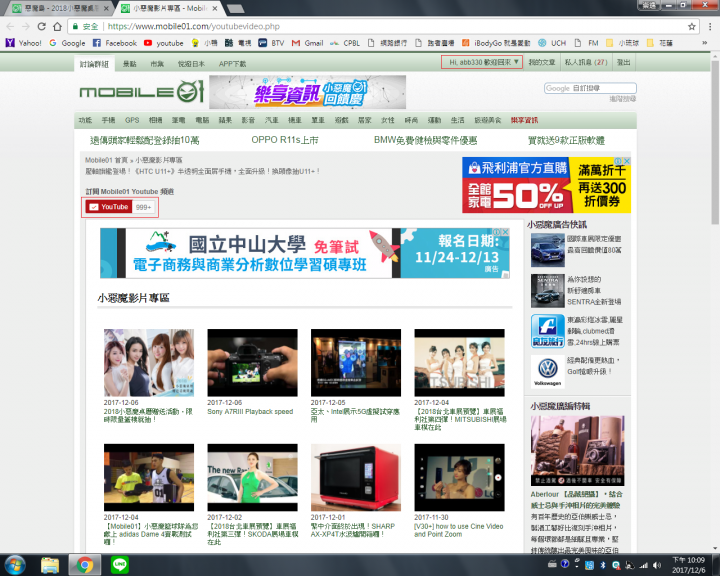720x576 pixels.
Task: Bookmark this page with the star icon
Action: 692,27
